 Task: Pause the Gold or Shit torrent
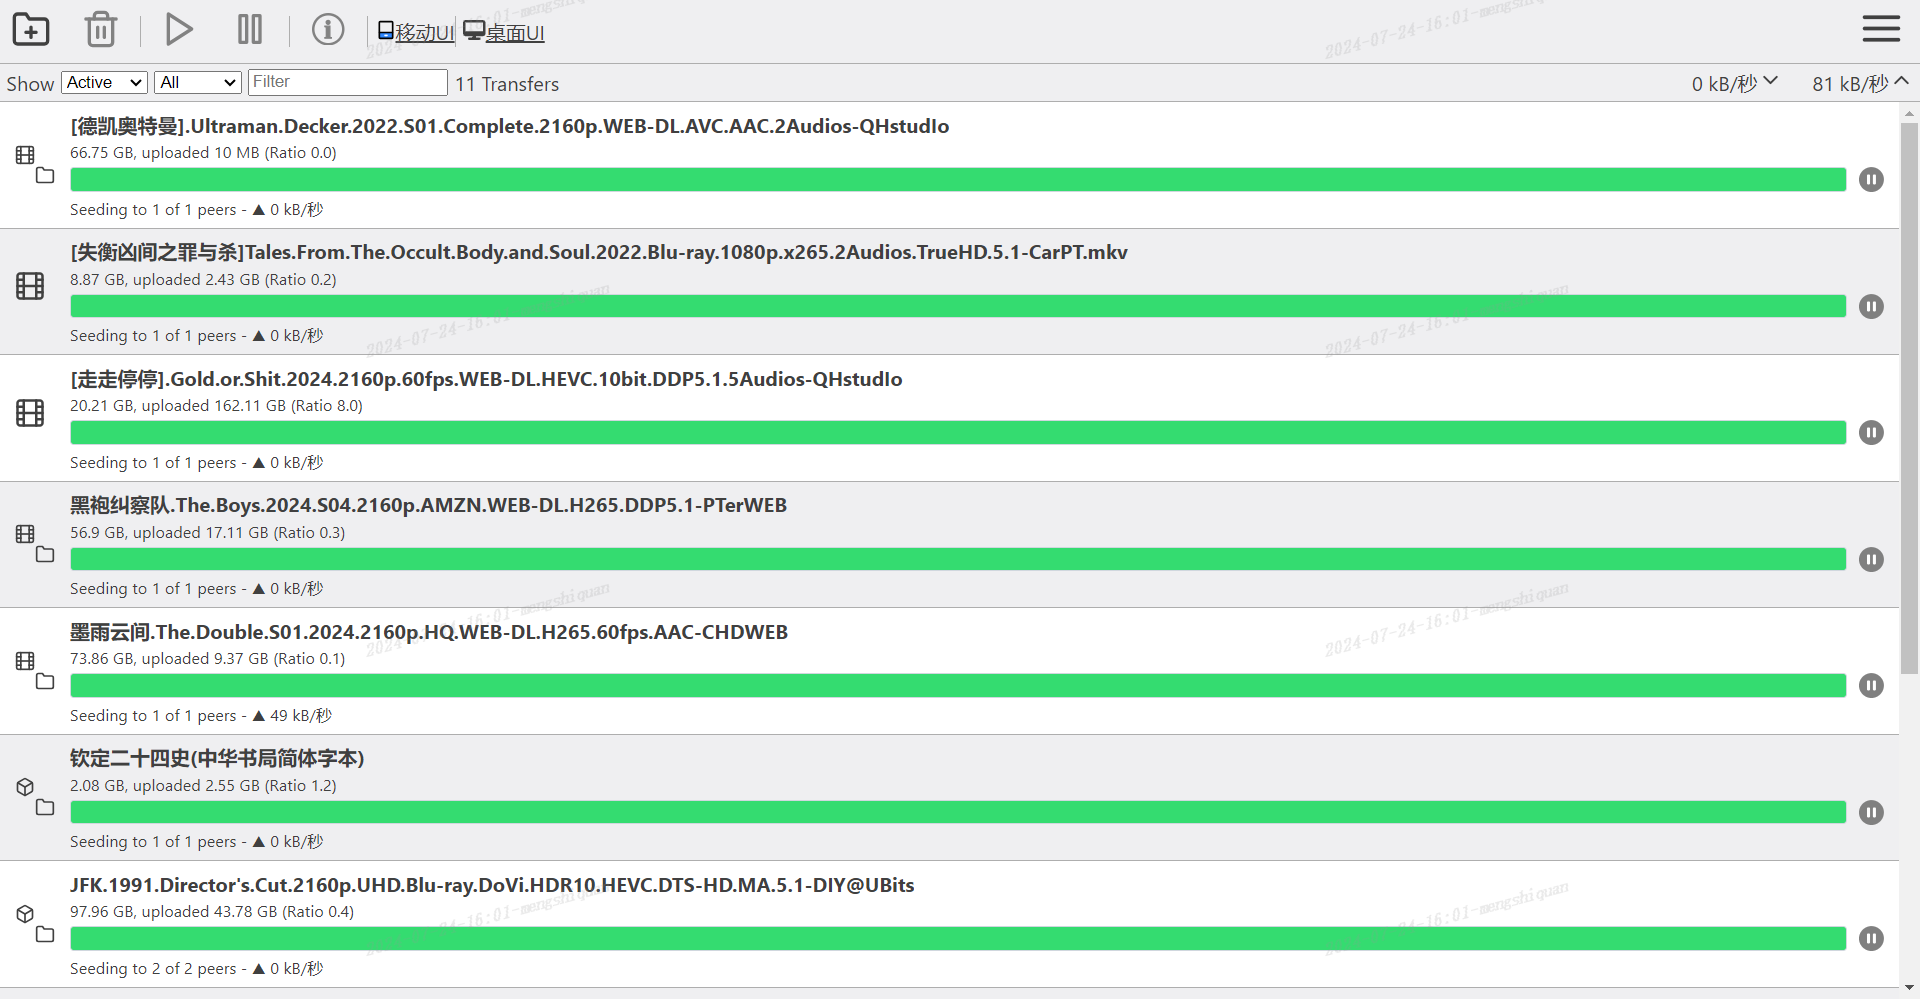(1871, 433)
